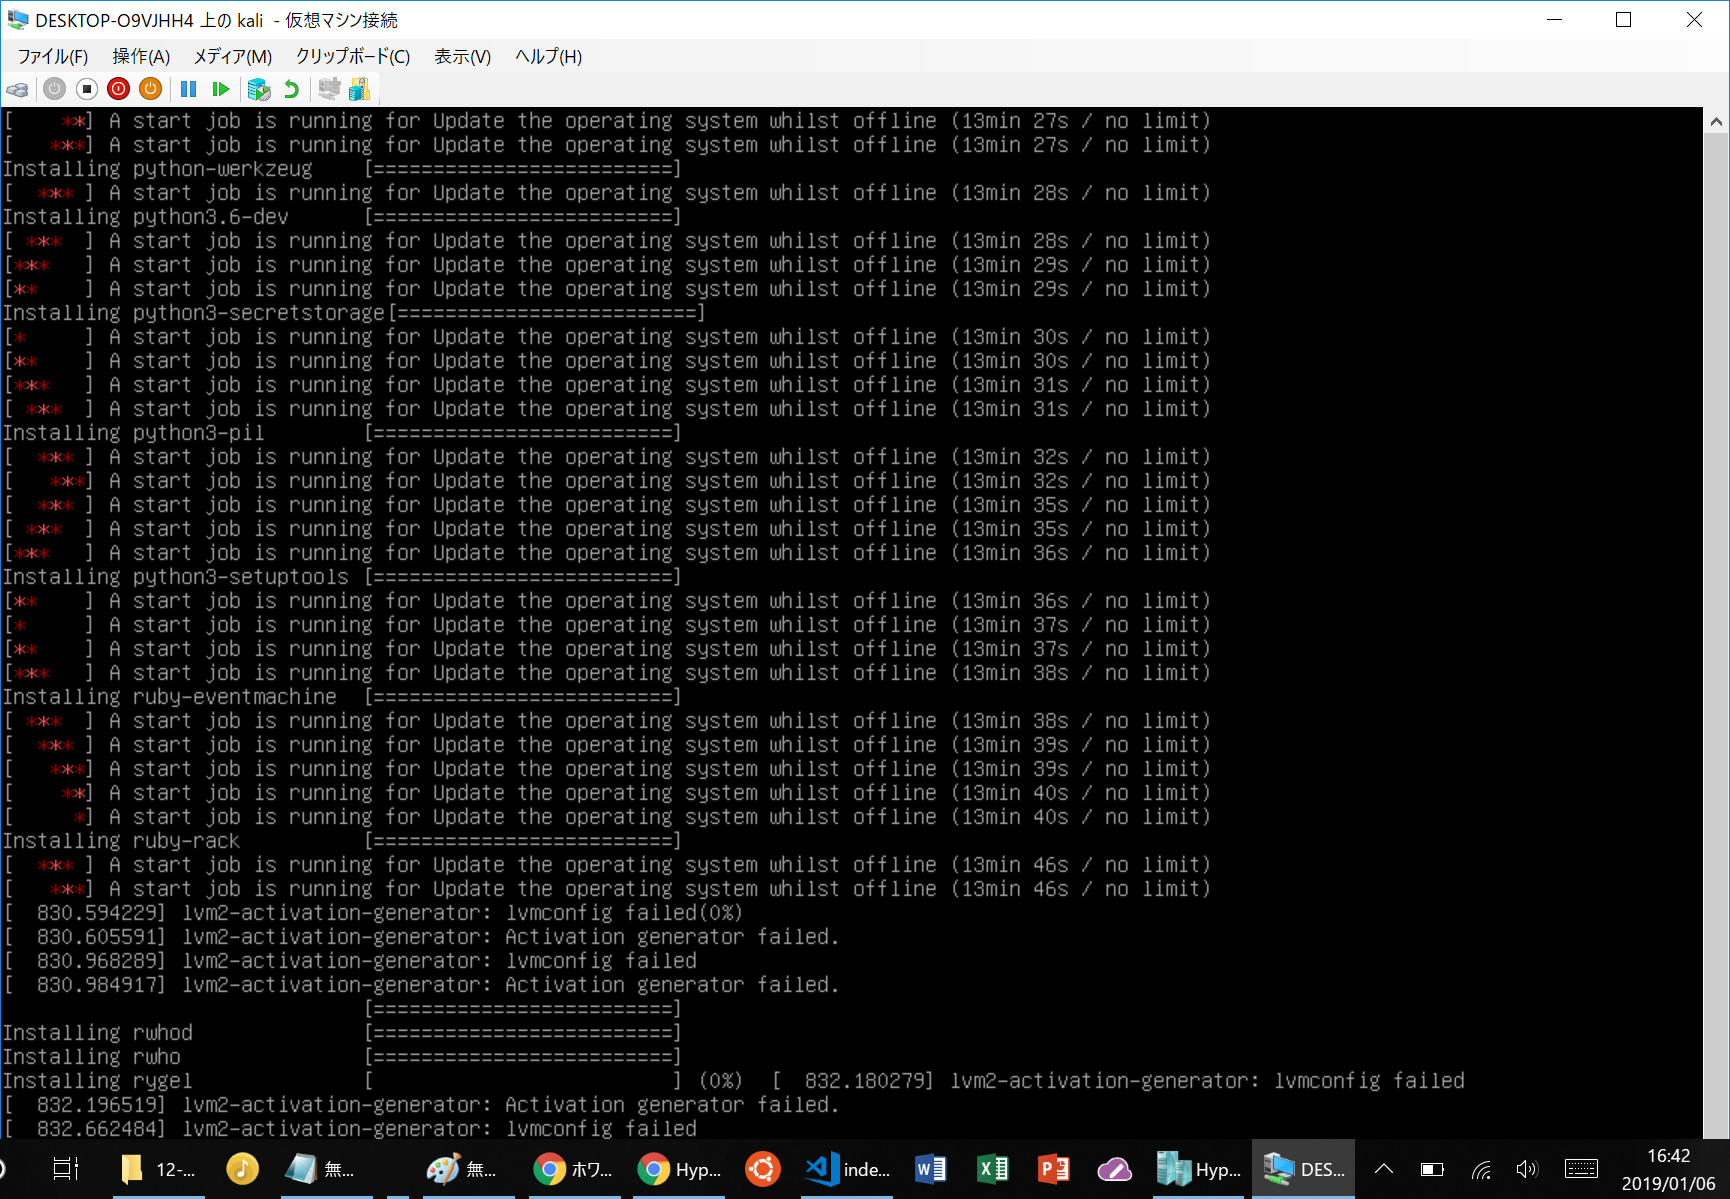The image size is (1730, 1199).
Task: Open Visual Studio Code from taskbar
Action: [848, 1169]
